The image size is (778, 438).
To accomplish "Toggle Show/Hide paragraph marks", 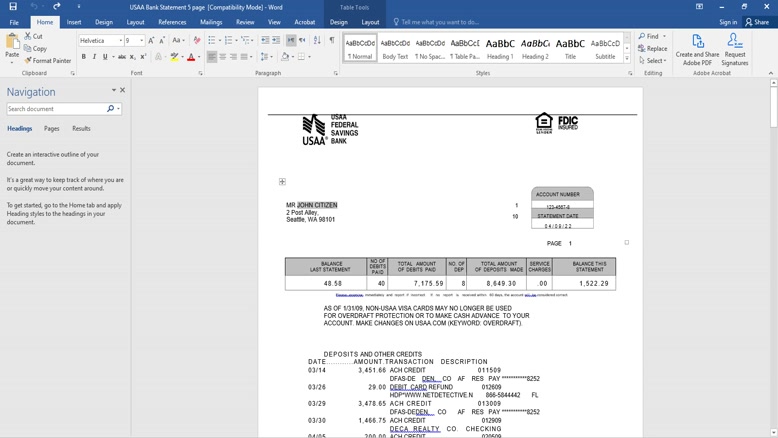I will point(332,41).
